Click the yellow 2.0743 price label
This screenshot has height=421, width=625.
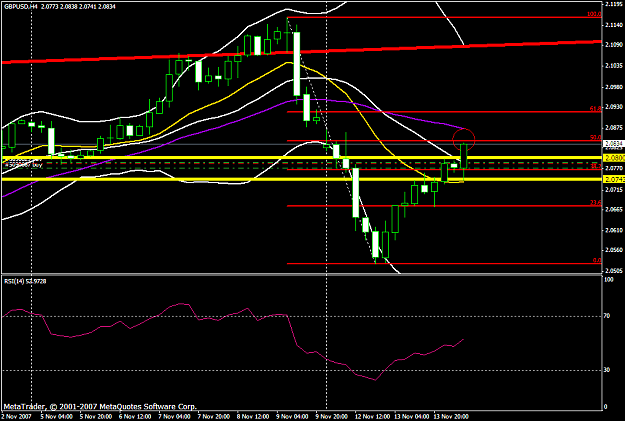point(614,179)
